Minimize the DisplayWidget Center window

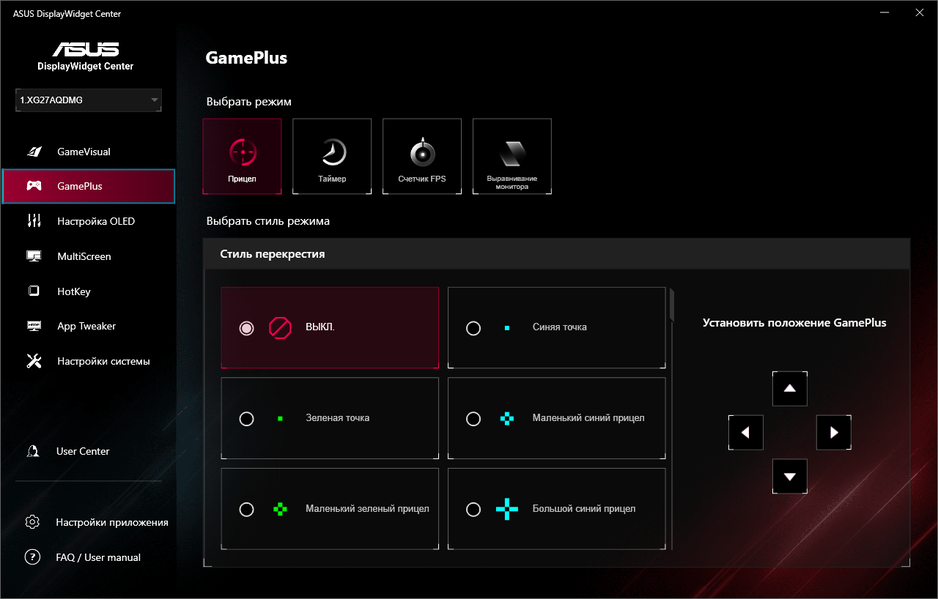[x=885, y=13]
